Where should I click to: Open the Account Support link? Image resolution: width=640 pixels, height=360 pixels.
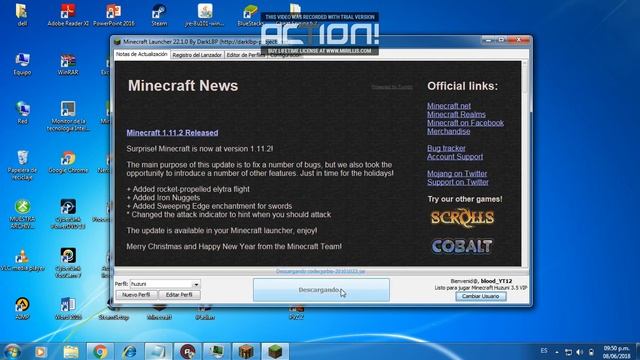coord(455,157)
